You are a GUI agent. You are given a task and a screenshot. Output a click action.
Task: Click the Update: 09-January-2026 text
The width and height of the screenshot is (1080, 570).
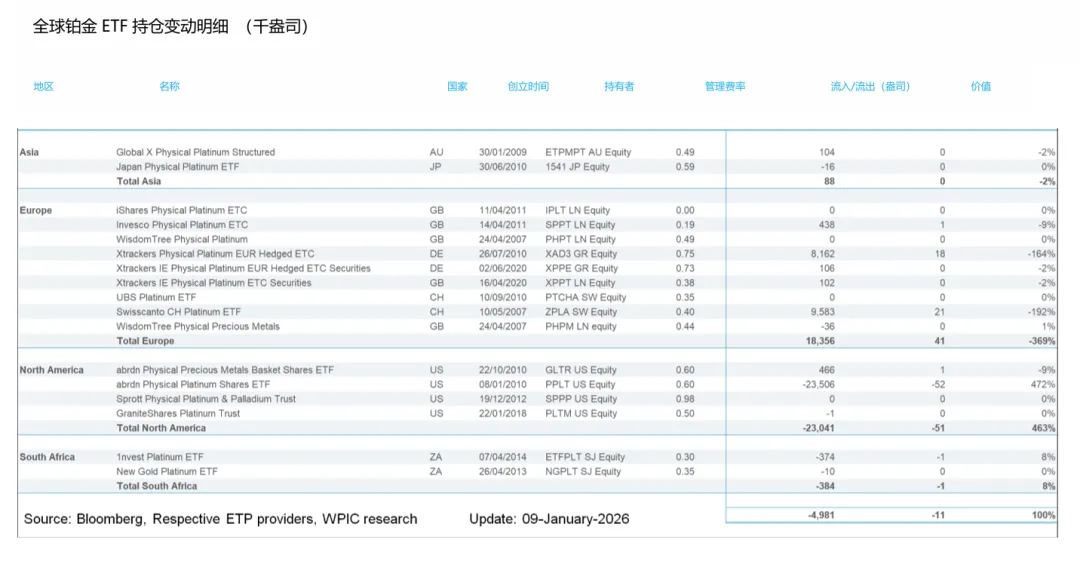click(549, 519)
